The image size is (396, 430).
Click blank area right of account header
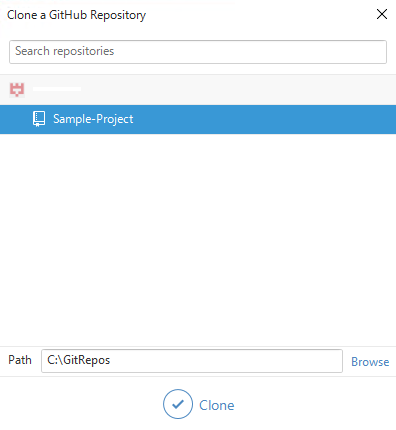[x=233, y=89]
